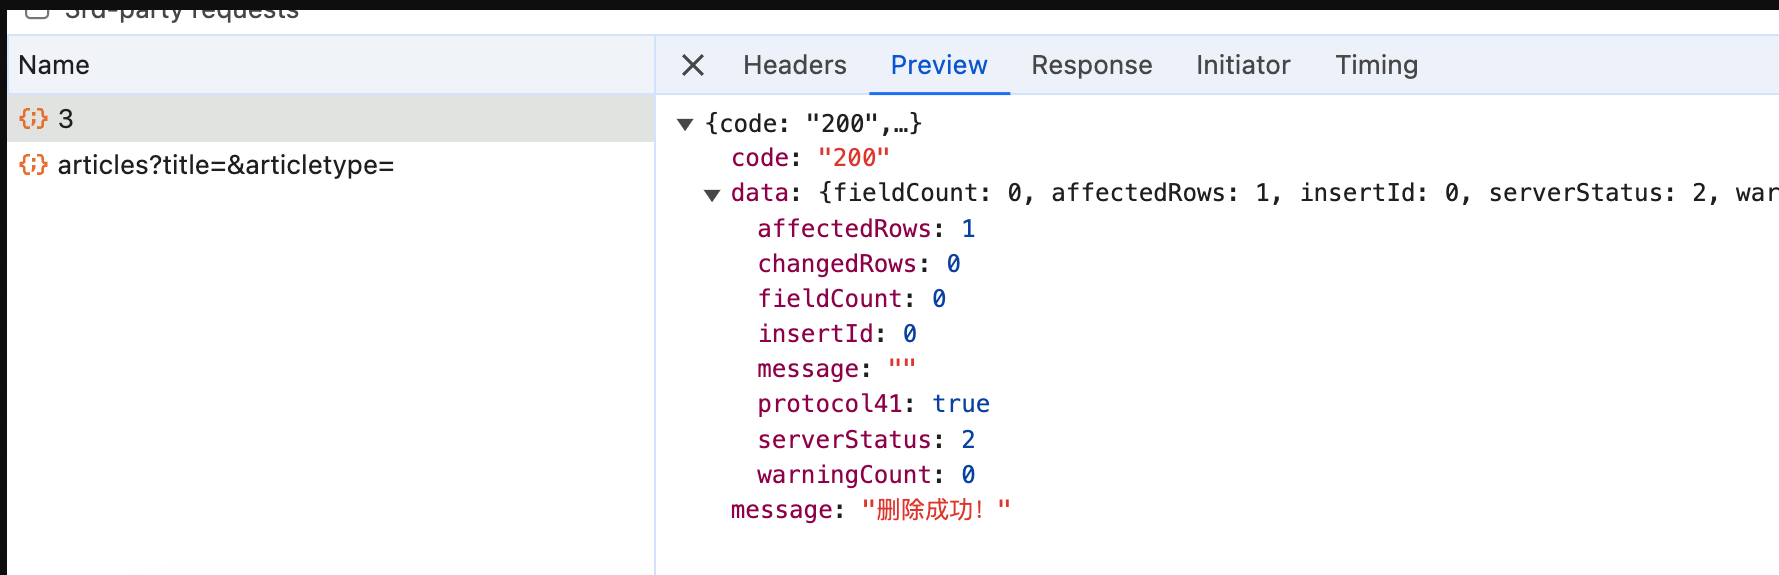1779x575 pixels.
Task: Select the articles?title=&articletype= request
Action: point(226,165)
